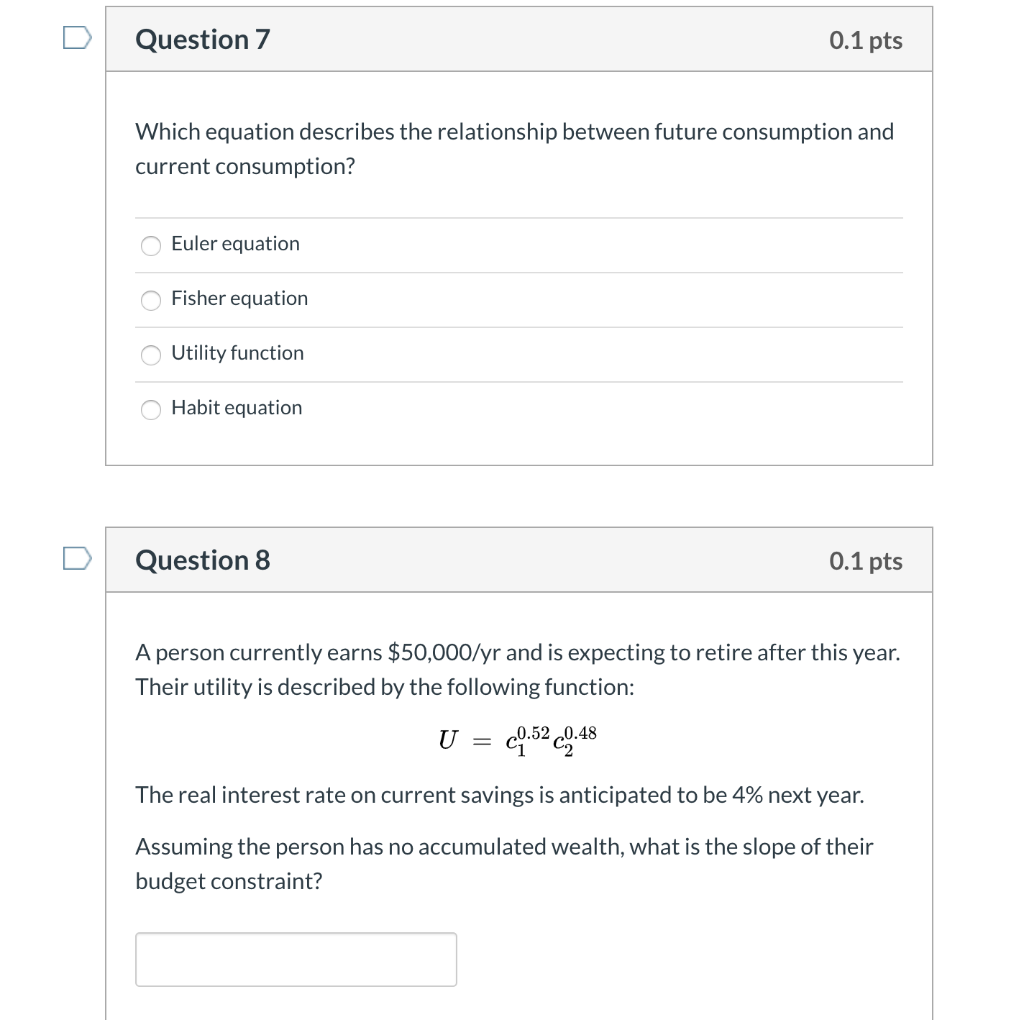
Task: Select the Habit equation radio button
Action: tap(150, 409)
